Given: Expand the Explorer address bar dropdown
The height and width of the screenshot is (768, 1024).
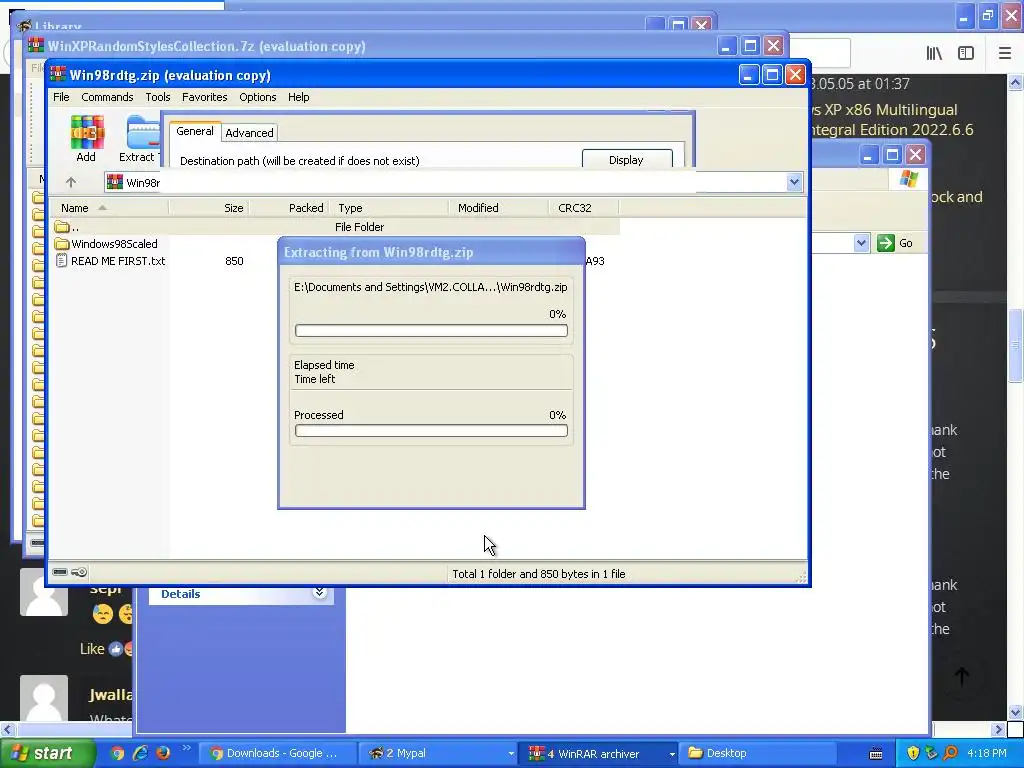Looking at the screenshot, I should pos(861,243).
